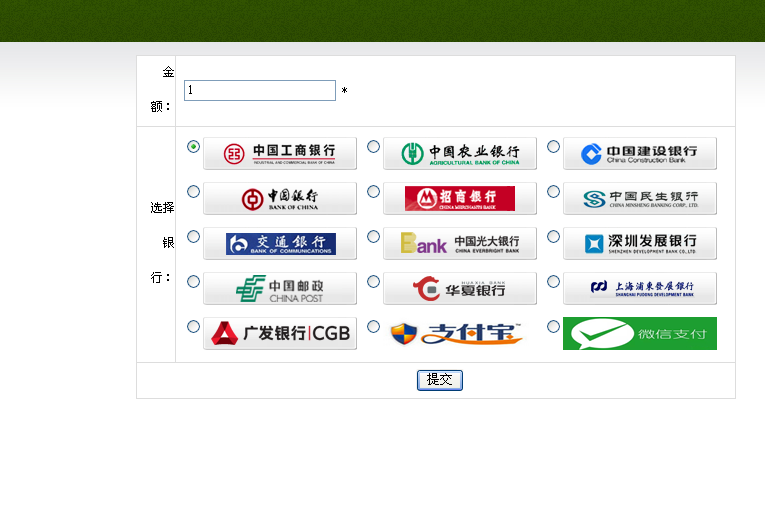Click the 上海浦东发展银行 logo

pos(640,288)
